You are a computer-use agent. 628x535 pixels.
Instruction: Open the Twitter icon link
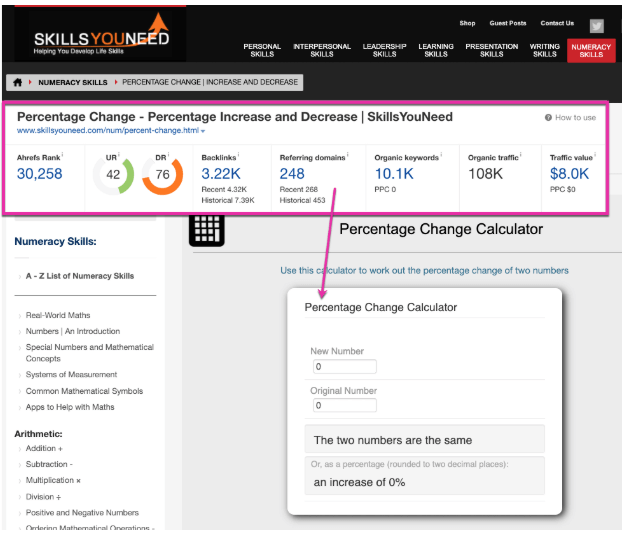point(597,26)
